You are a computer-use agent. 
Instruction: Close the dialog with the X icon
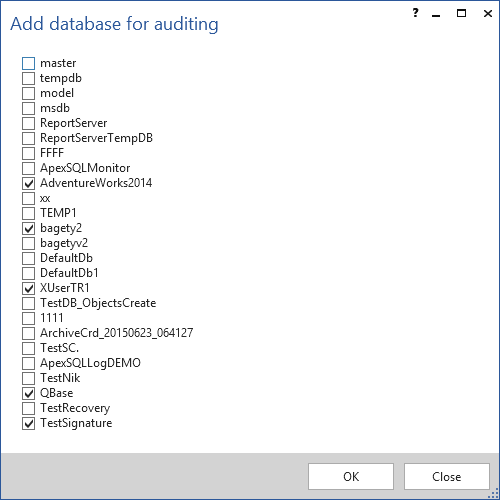point(488,13)
